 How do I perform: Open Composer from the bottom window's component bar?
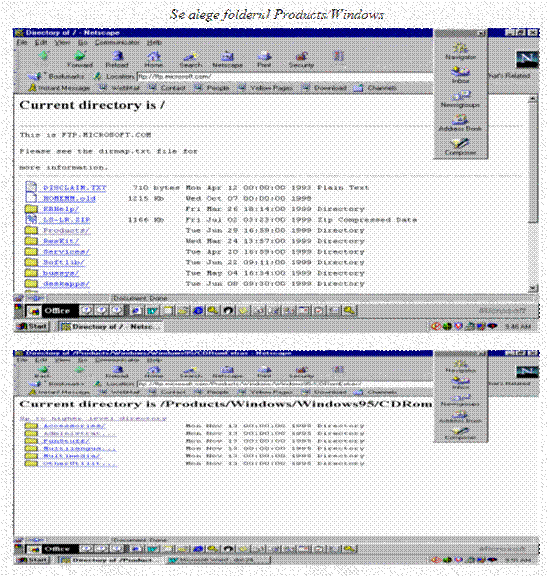click(x=460, y=434)
